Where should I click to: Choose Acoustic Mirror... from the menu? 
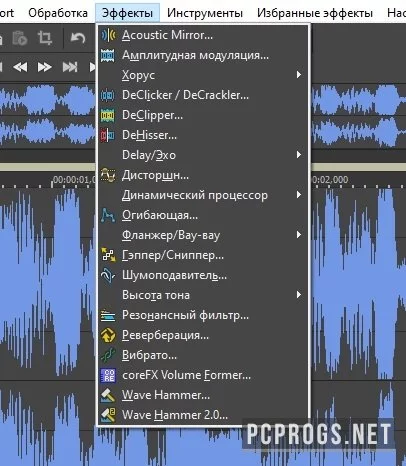(203, 35)
